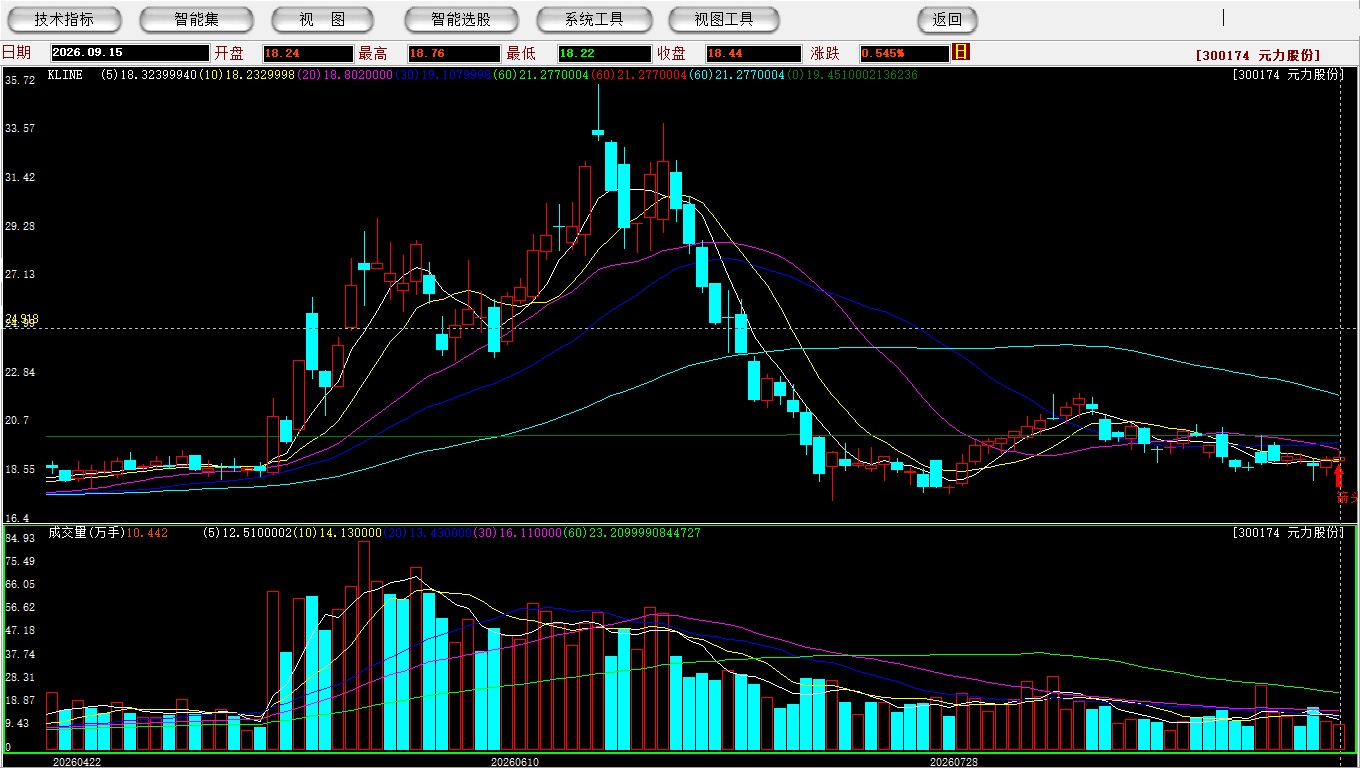Click the (10)18.2329998 MA10 value
The height and width of the screenshot is (768, 1360).
click(245, 74)
